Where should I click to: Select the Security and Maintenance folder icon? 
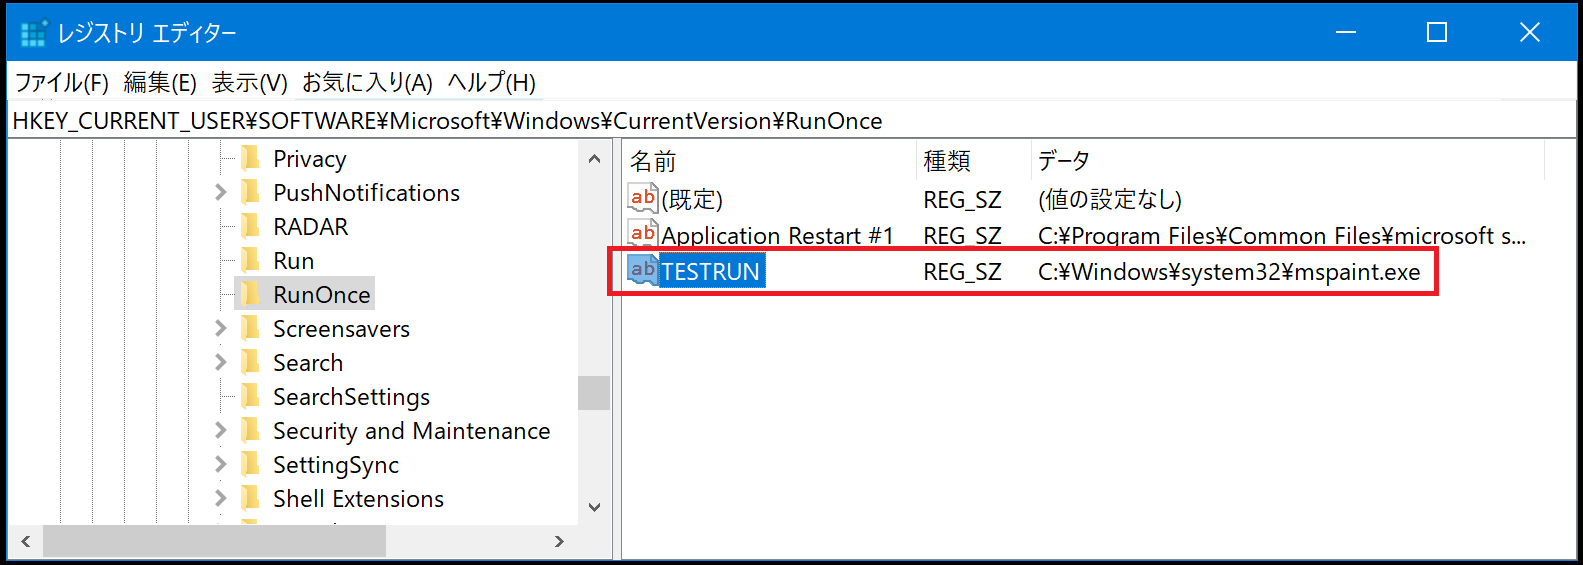251,430
